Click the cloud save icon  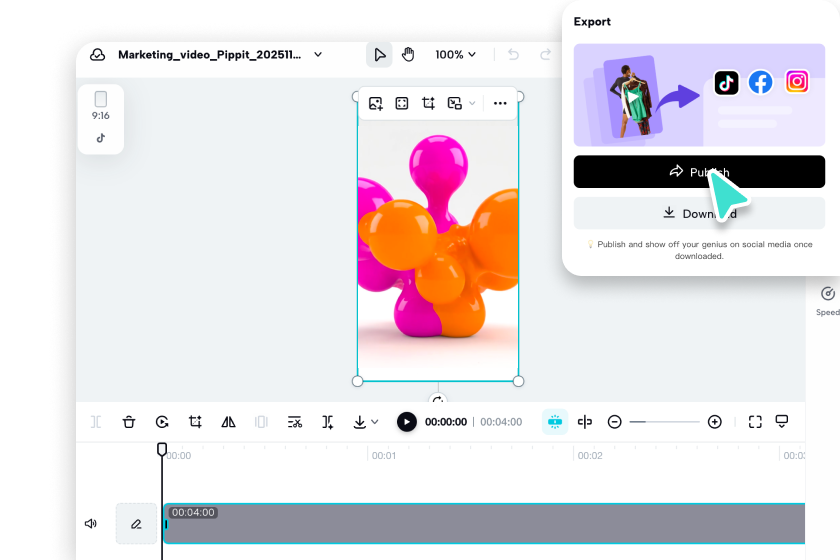tap(98, 55)
